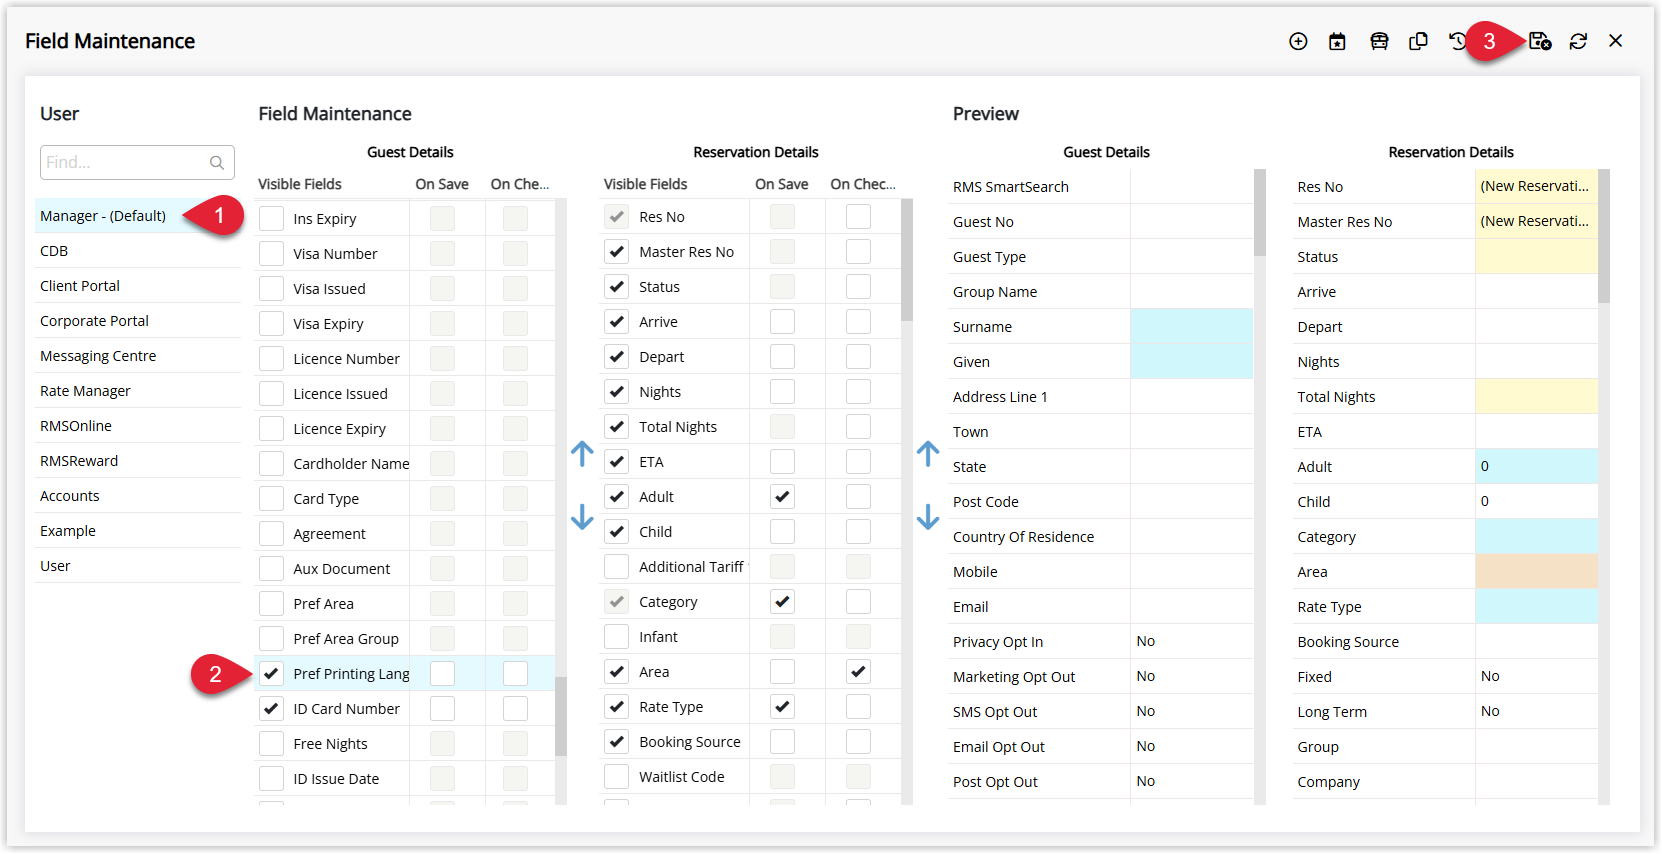Screen dimensions: 1662x854
Task: Uncheck Master Res No visible checkbox
Action: [x=617, y=251]
